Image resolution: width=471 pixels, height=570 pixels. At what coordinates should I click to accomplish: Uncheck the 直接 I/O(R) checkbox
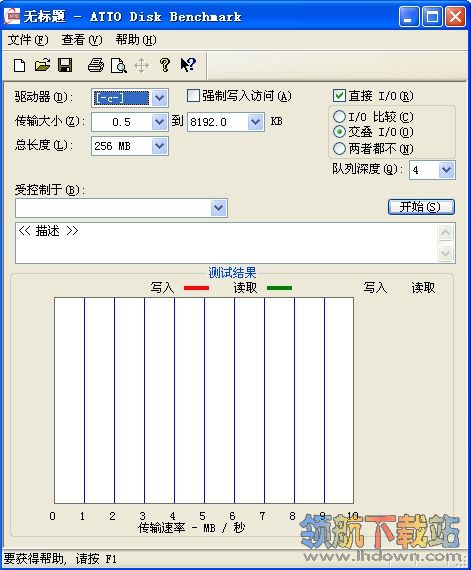coord(339,96)
